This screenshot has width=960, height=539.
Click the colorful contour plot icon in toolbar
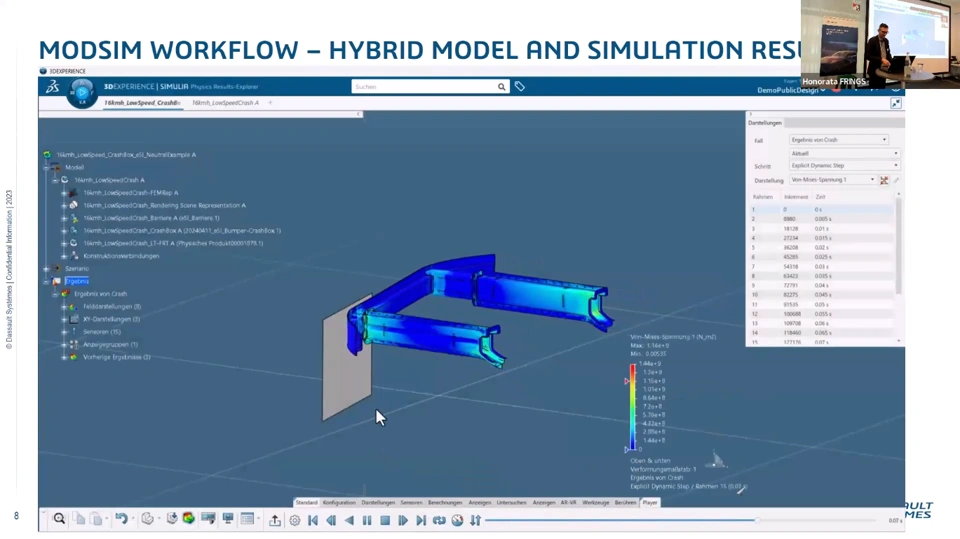(189, 519)
